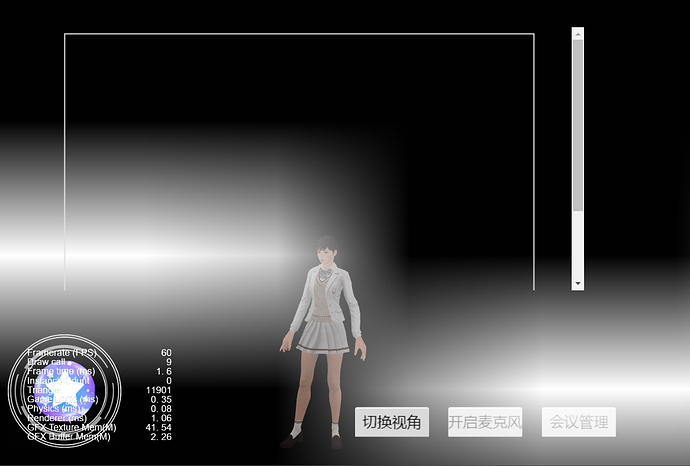Click the GFX Texture Mem value 41.54
Image resolution: width=690 pixels, height=466 pixels.
(158, 427)
